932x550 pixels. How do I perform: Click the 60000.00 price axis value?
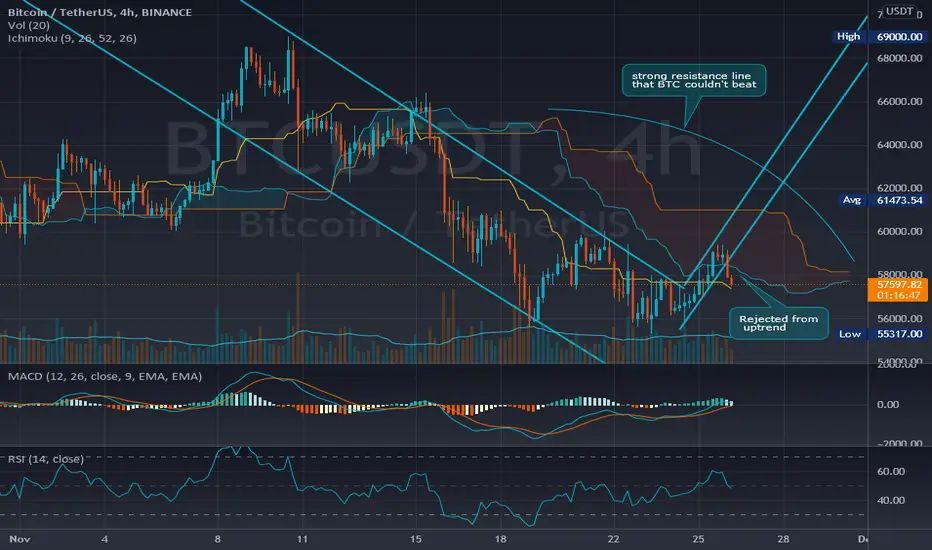(899, 232)
